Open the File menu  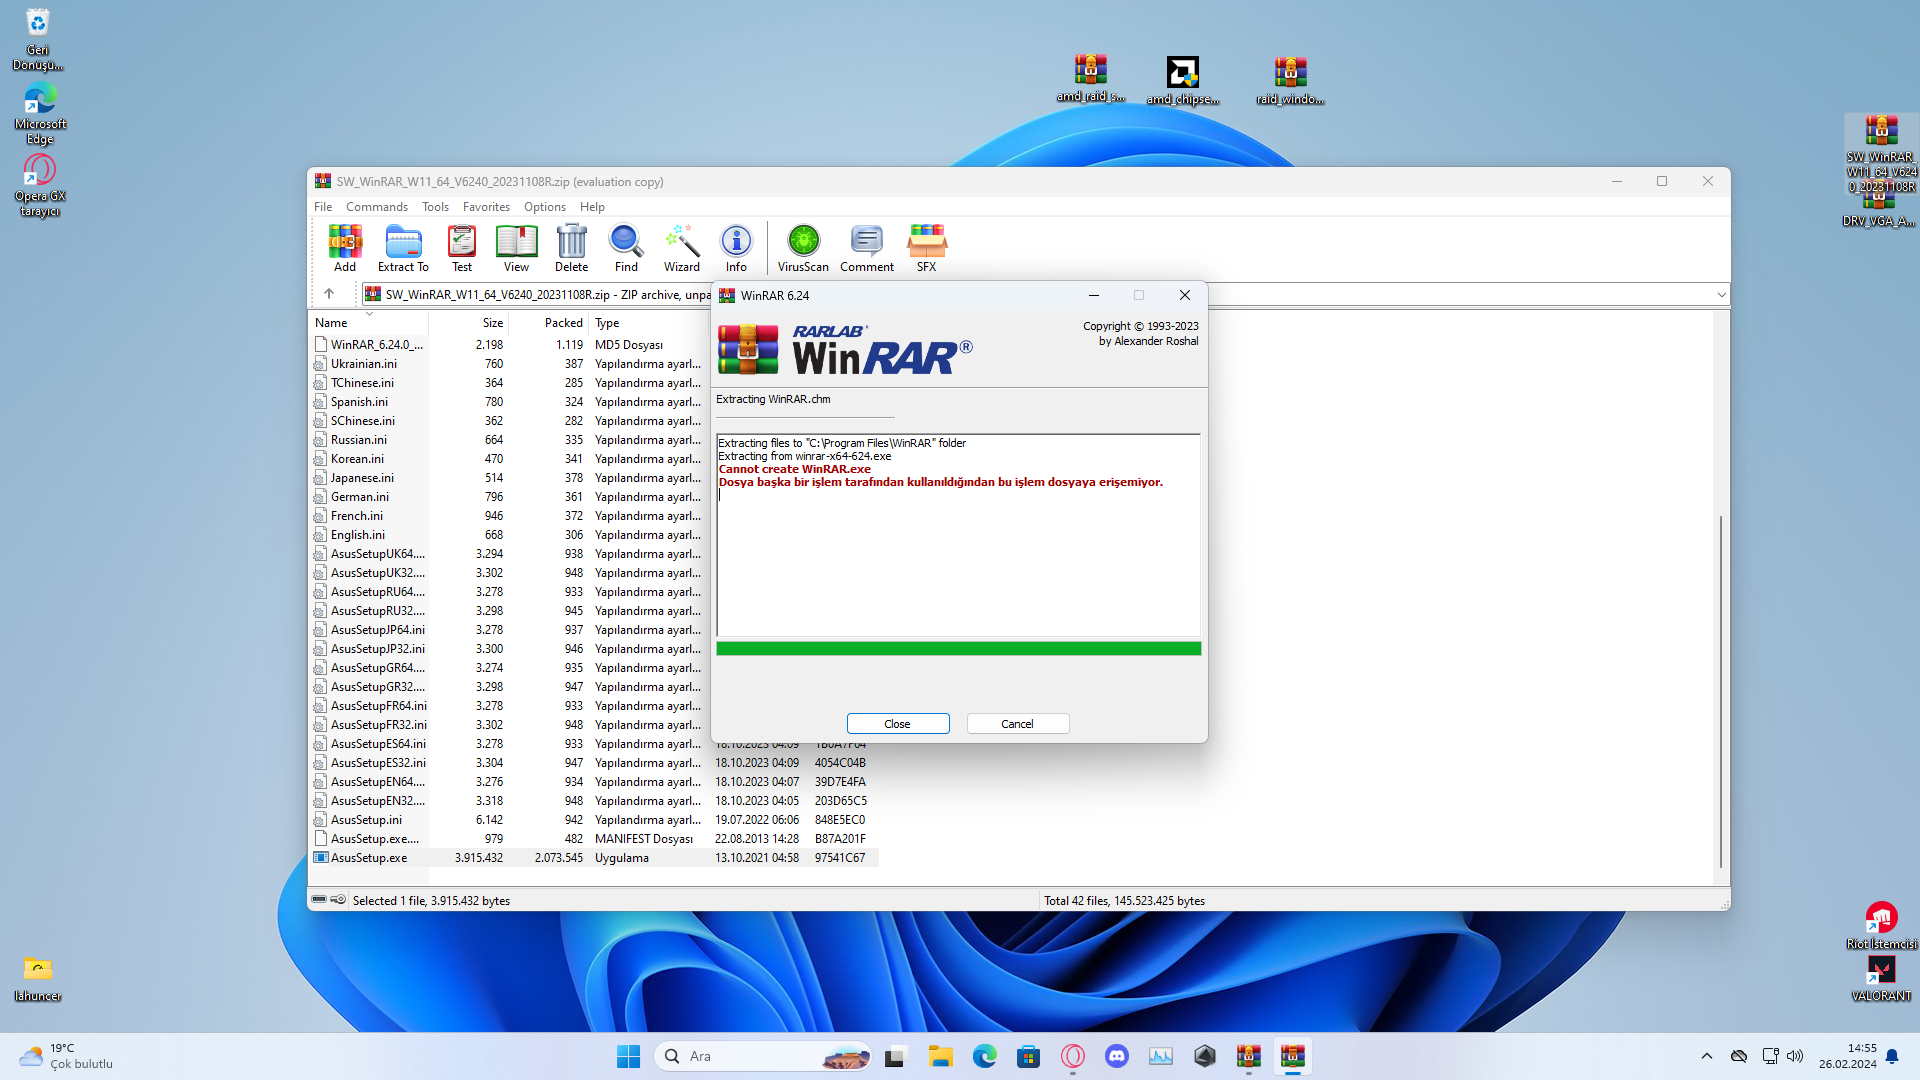323,207
